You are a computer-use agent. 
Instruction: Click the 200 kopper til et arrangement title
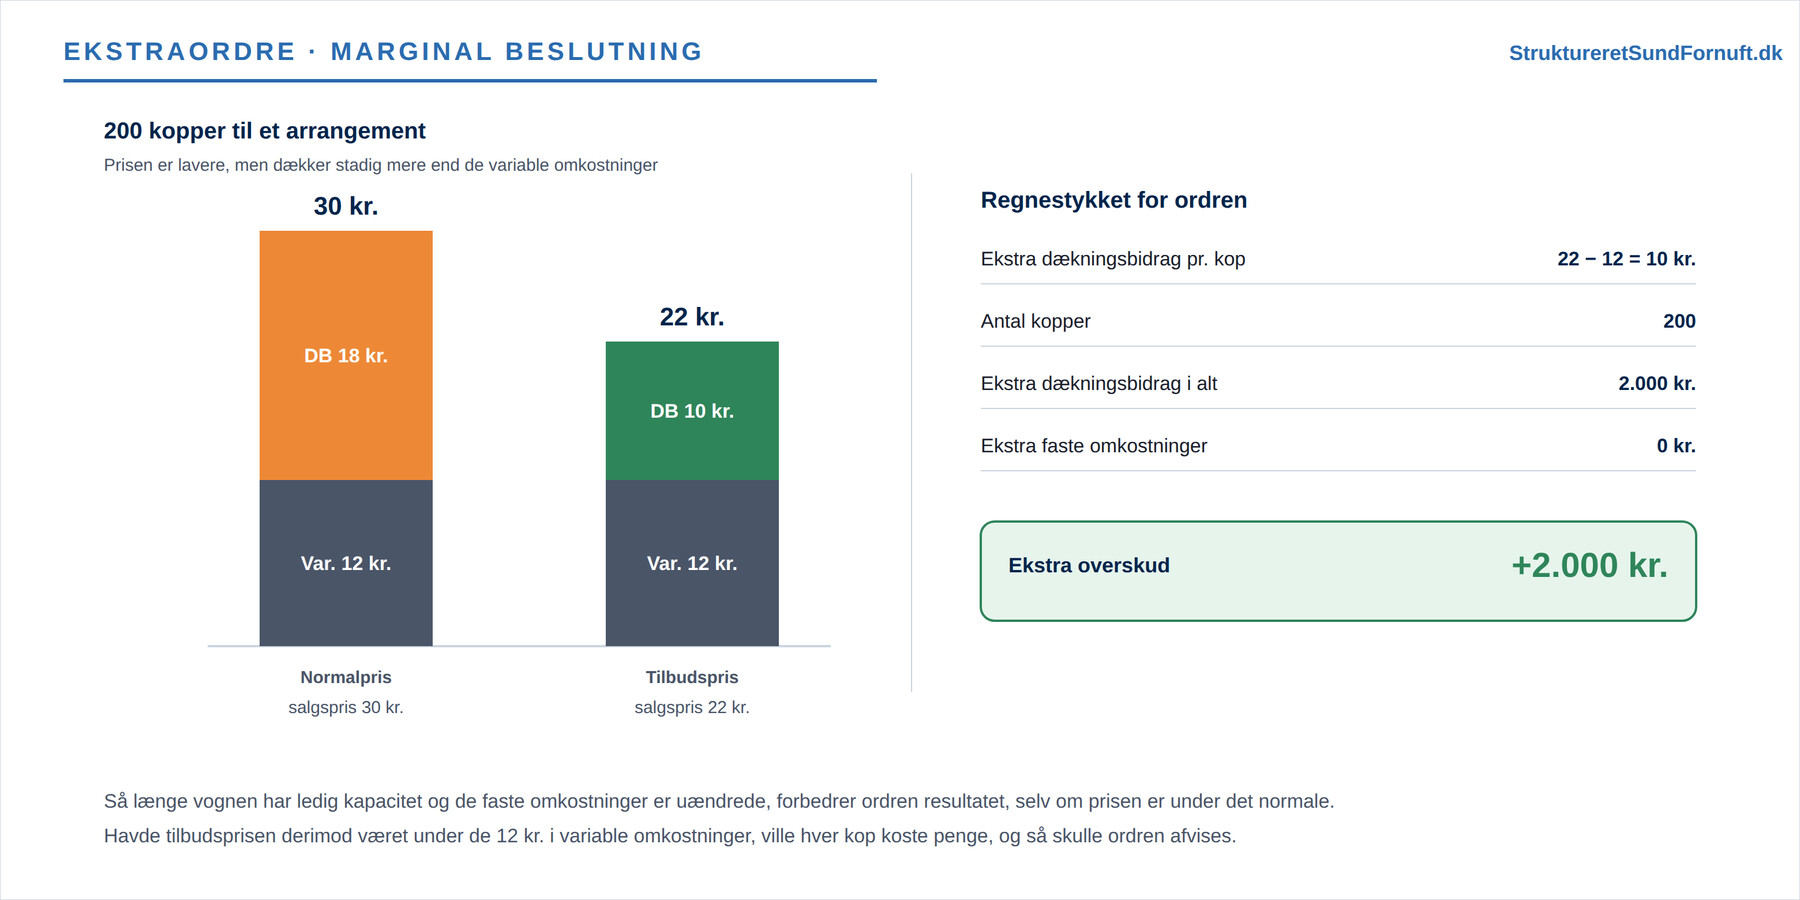pyautogui.click(x=265, y=131)
